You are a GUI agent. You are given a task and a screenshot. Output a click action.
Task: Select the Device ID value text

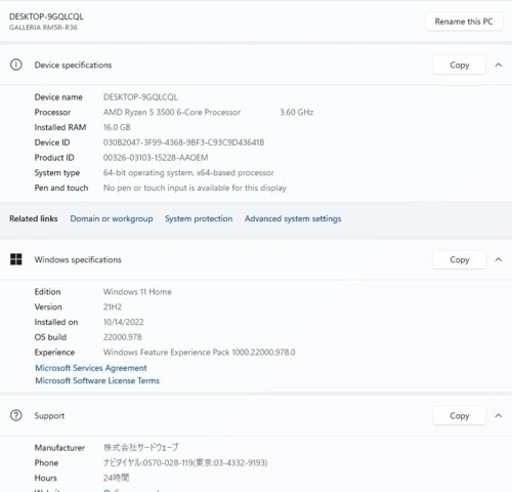(184, 143)
